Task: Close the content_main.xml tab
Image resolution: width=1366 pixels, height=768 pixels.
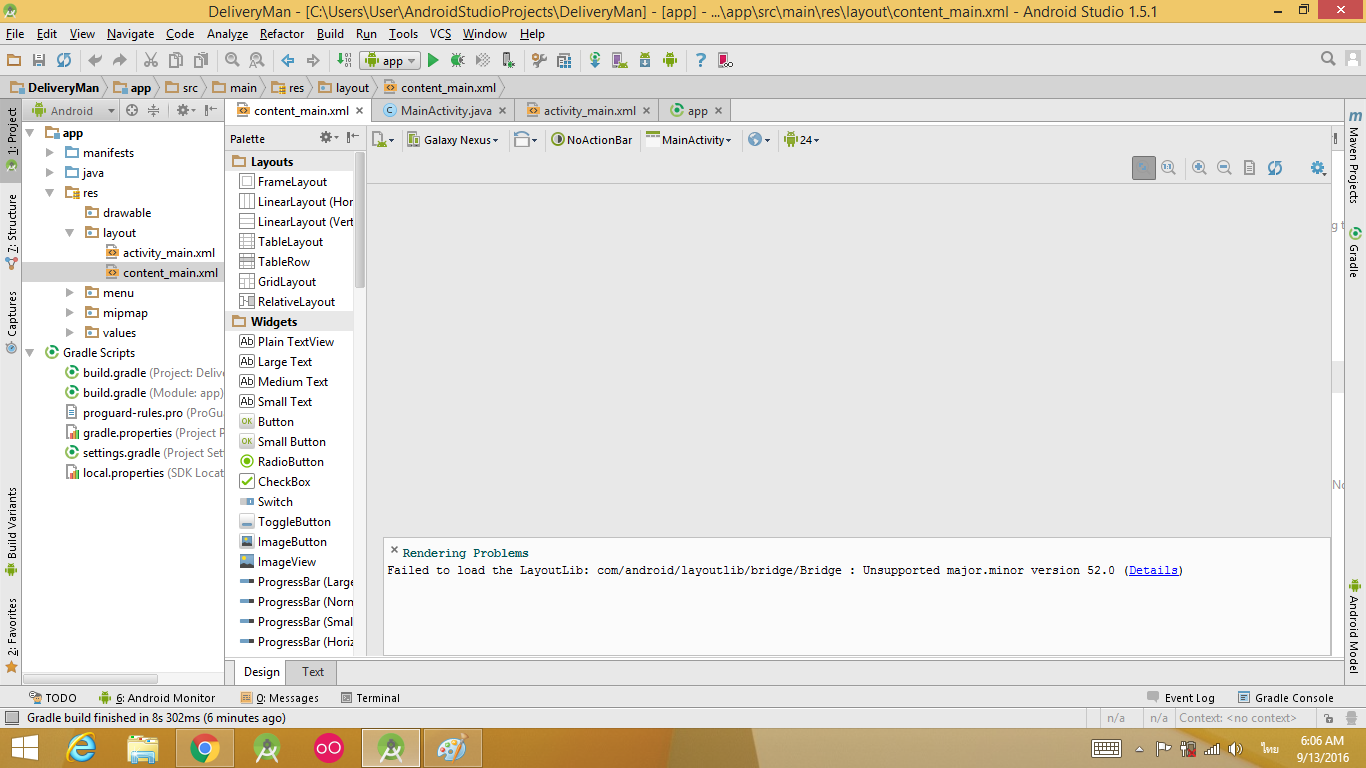Action: [360, 111]
